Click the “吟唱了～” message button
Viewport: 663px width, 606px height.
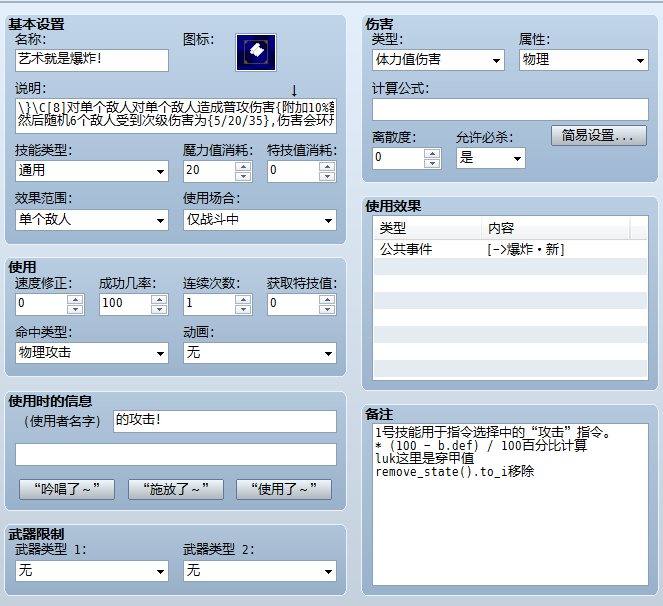pyautogui.click(x=67, y=489)
